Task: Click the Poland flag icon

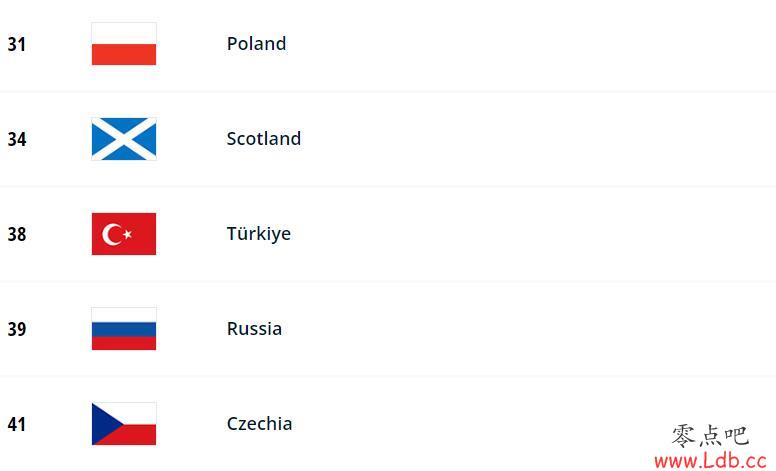Action: point(124,44)
